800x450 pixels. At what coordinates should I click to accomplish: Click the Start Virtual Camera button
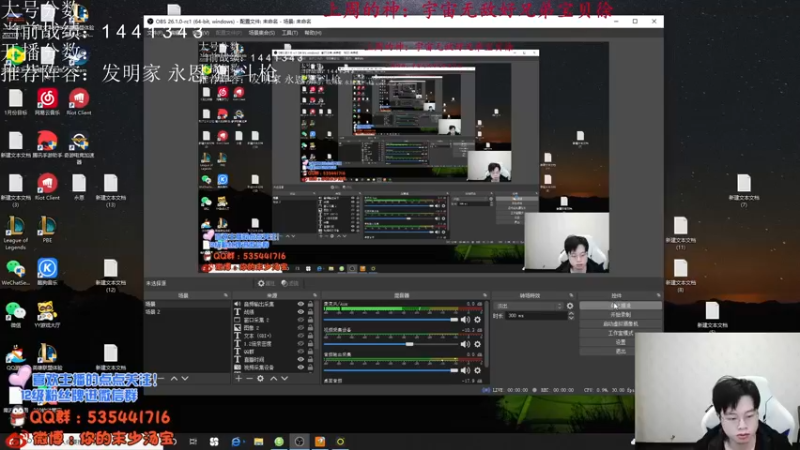620,324
